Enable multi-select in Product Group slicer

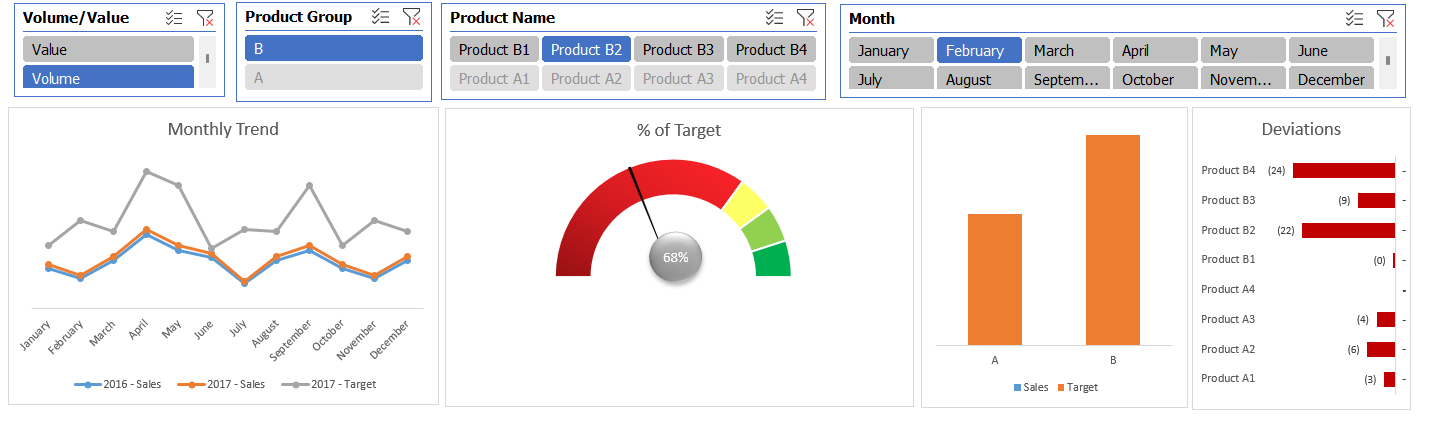[x=380, y=17]
